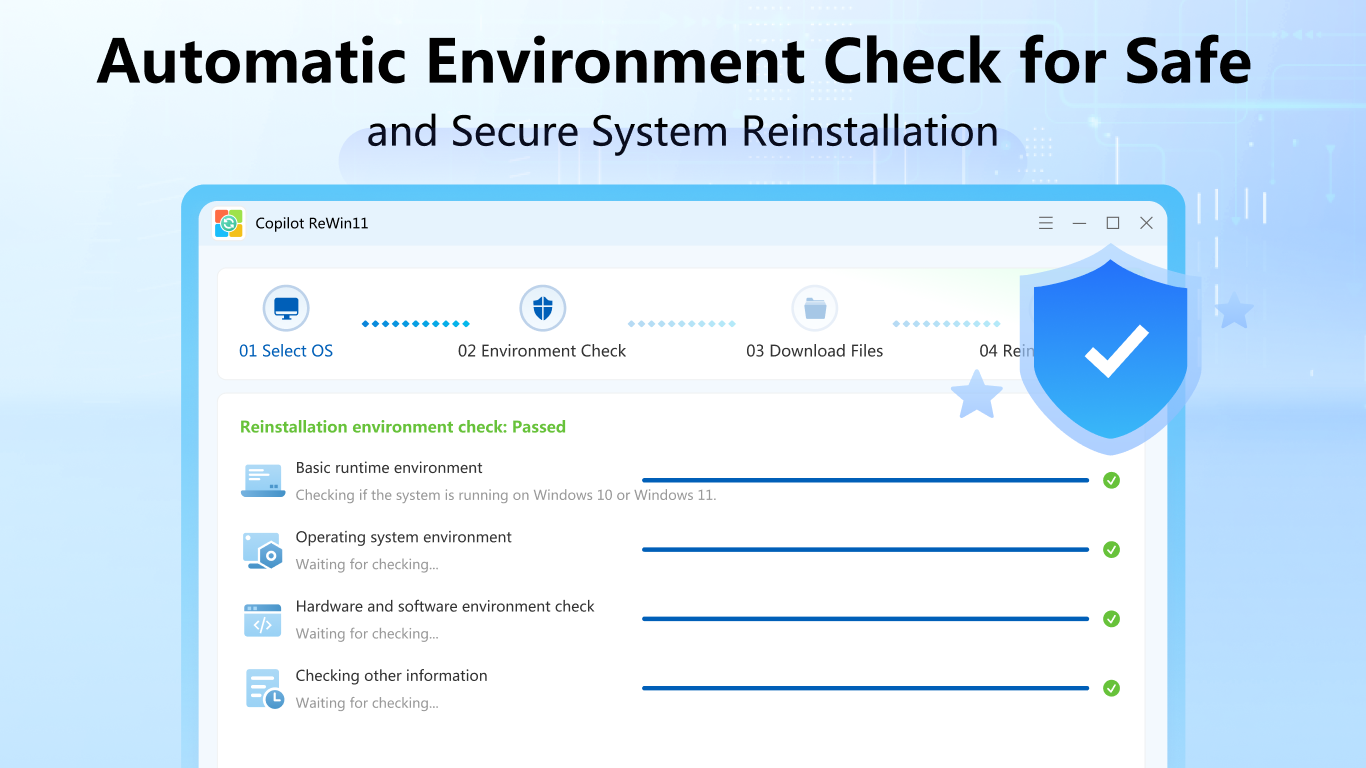Click the 01 Select OS step label
The image size is (1366, 768).
tap(286, 351)
